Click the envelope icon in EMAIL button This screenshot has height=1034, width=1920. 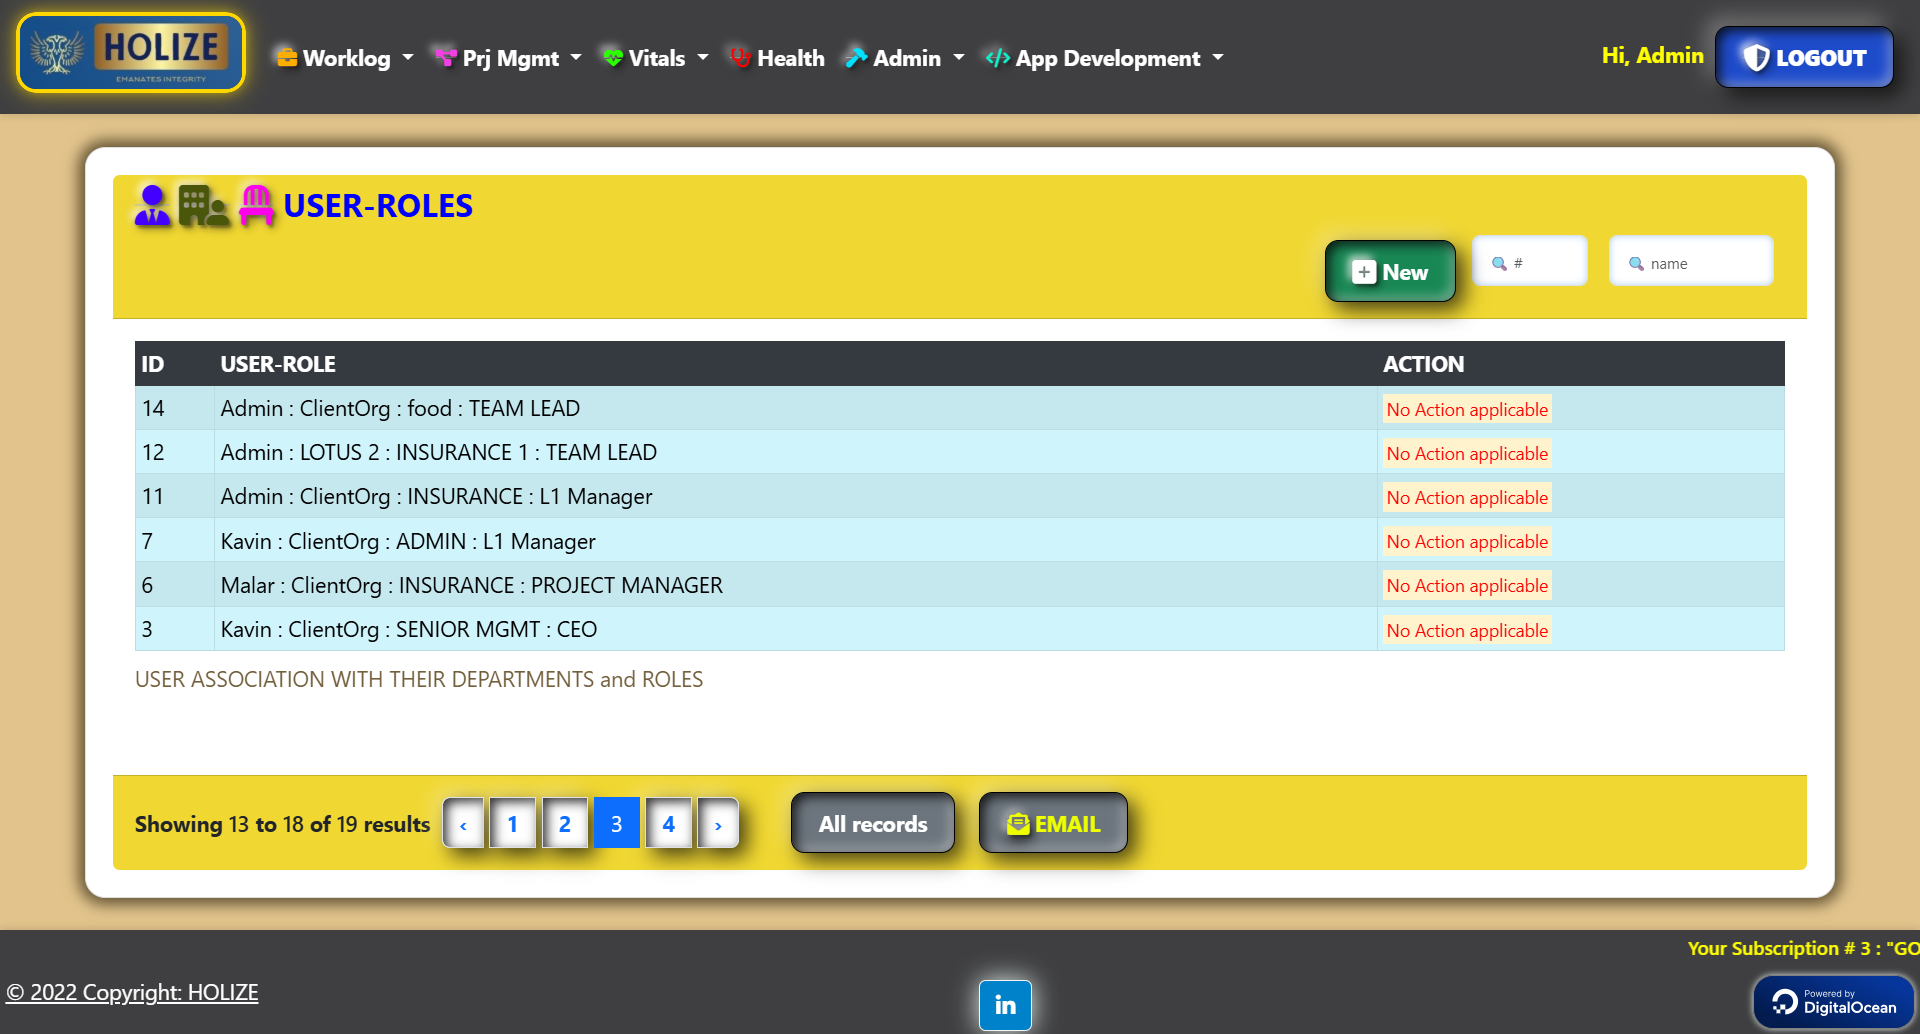pos(1018,824)
